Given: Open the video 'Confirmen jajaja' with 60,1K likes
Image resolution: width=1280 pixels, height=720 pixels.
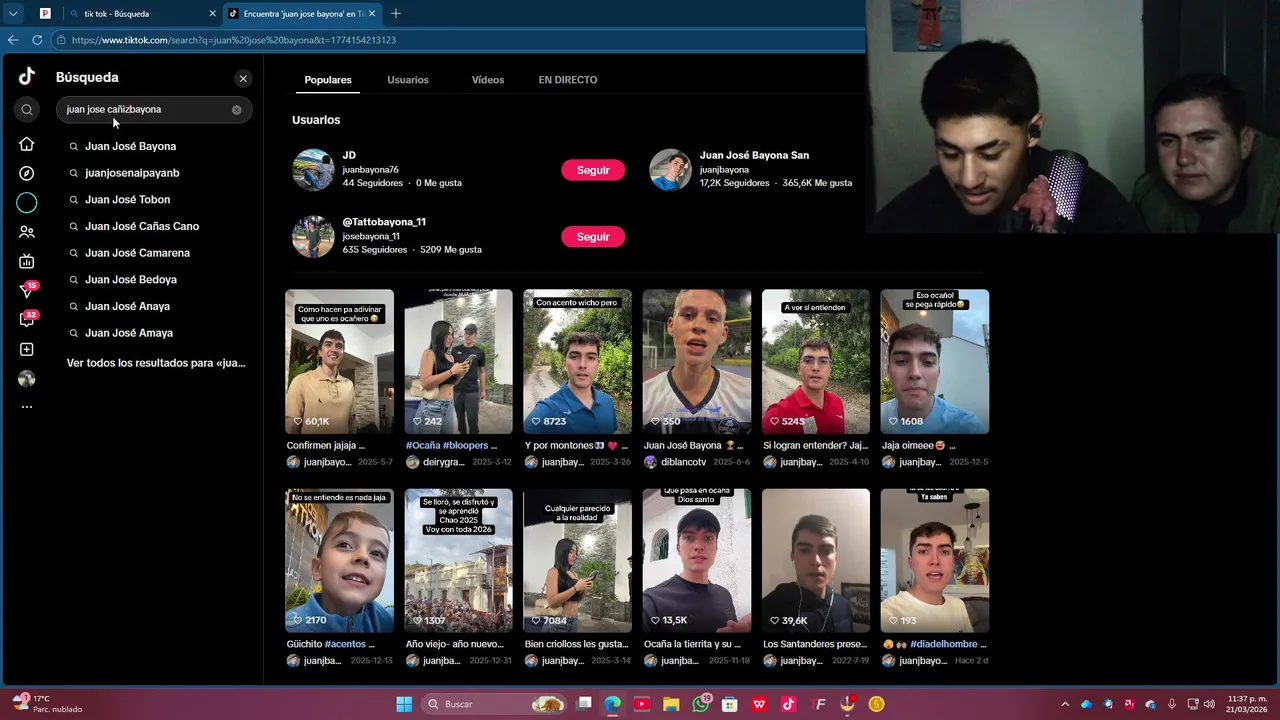Looking at the screenshot, I should [x=339, y=362].
